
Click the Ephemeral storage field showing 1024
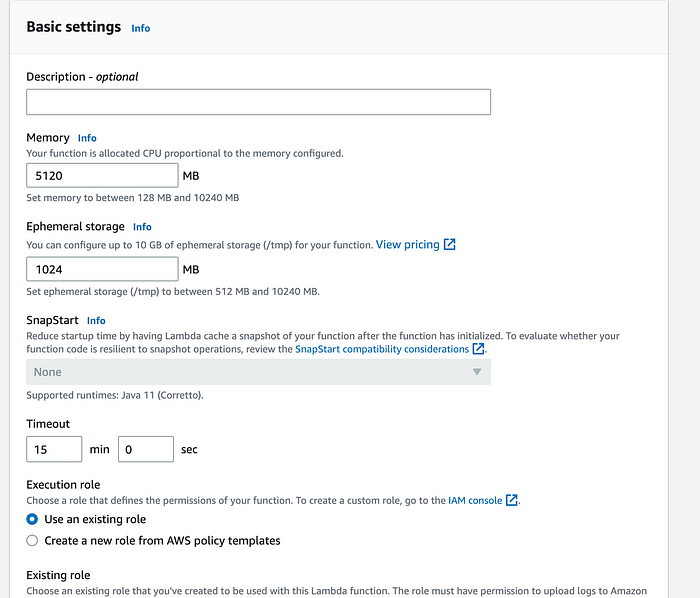tap(102, 269)
